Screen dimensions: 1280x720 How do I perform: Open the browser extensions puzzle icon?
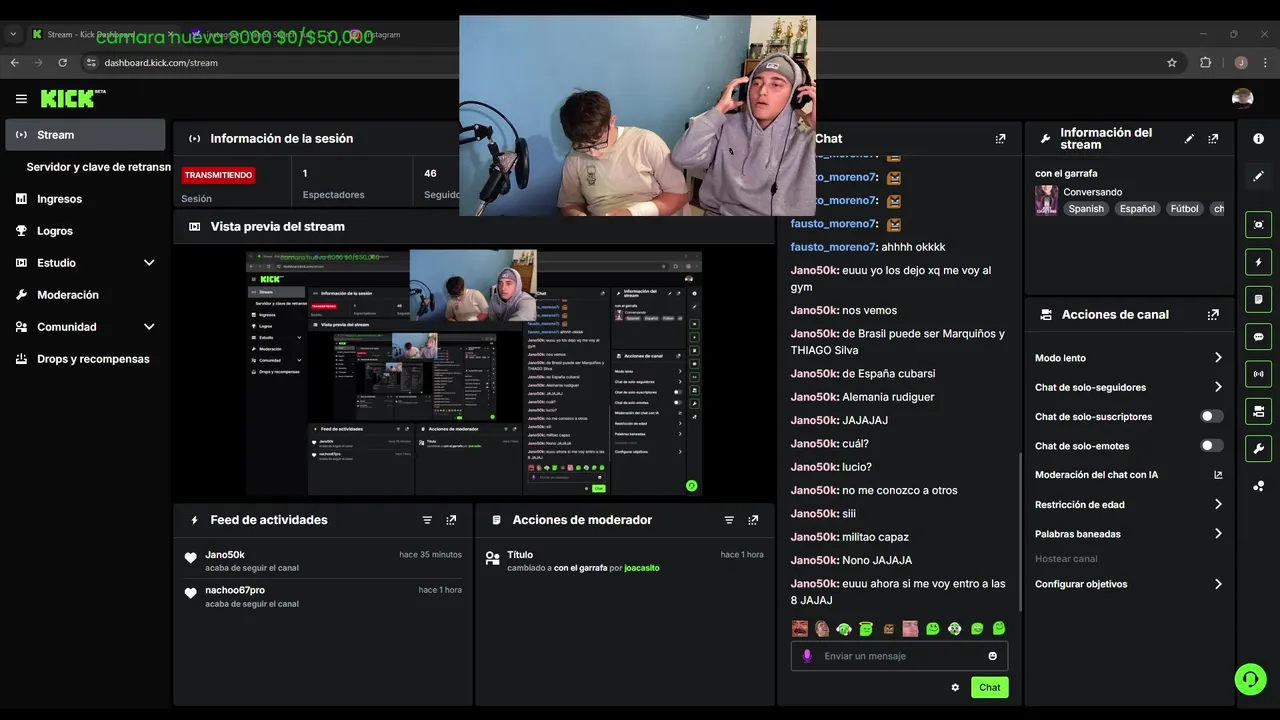1205,62
